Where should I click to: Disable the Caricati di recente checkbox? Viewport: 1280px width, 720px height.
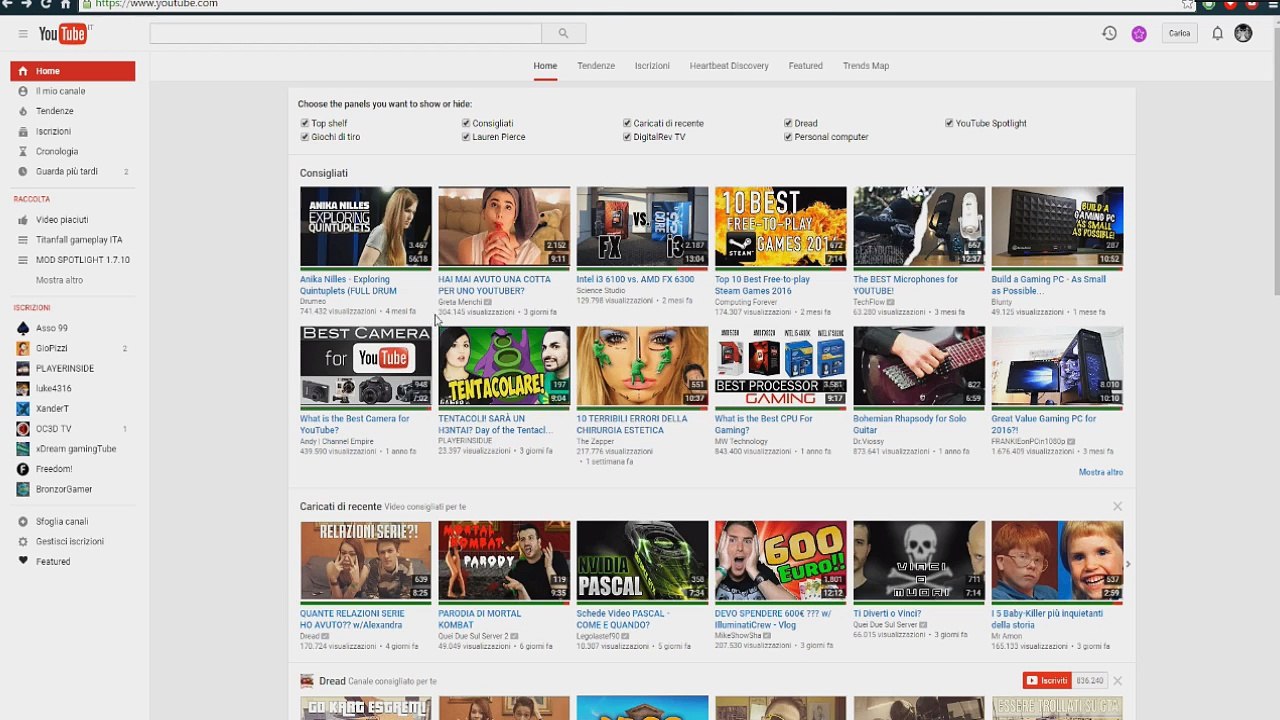tap(627, 123)
